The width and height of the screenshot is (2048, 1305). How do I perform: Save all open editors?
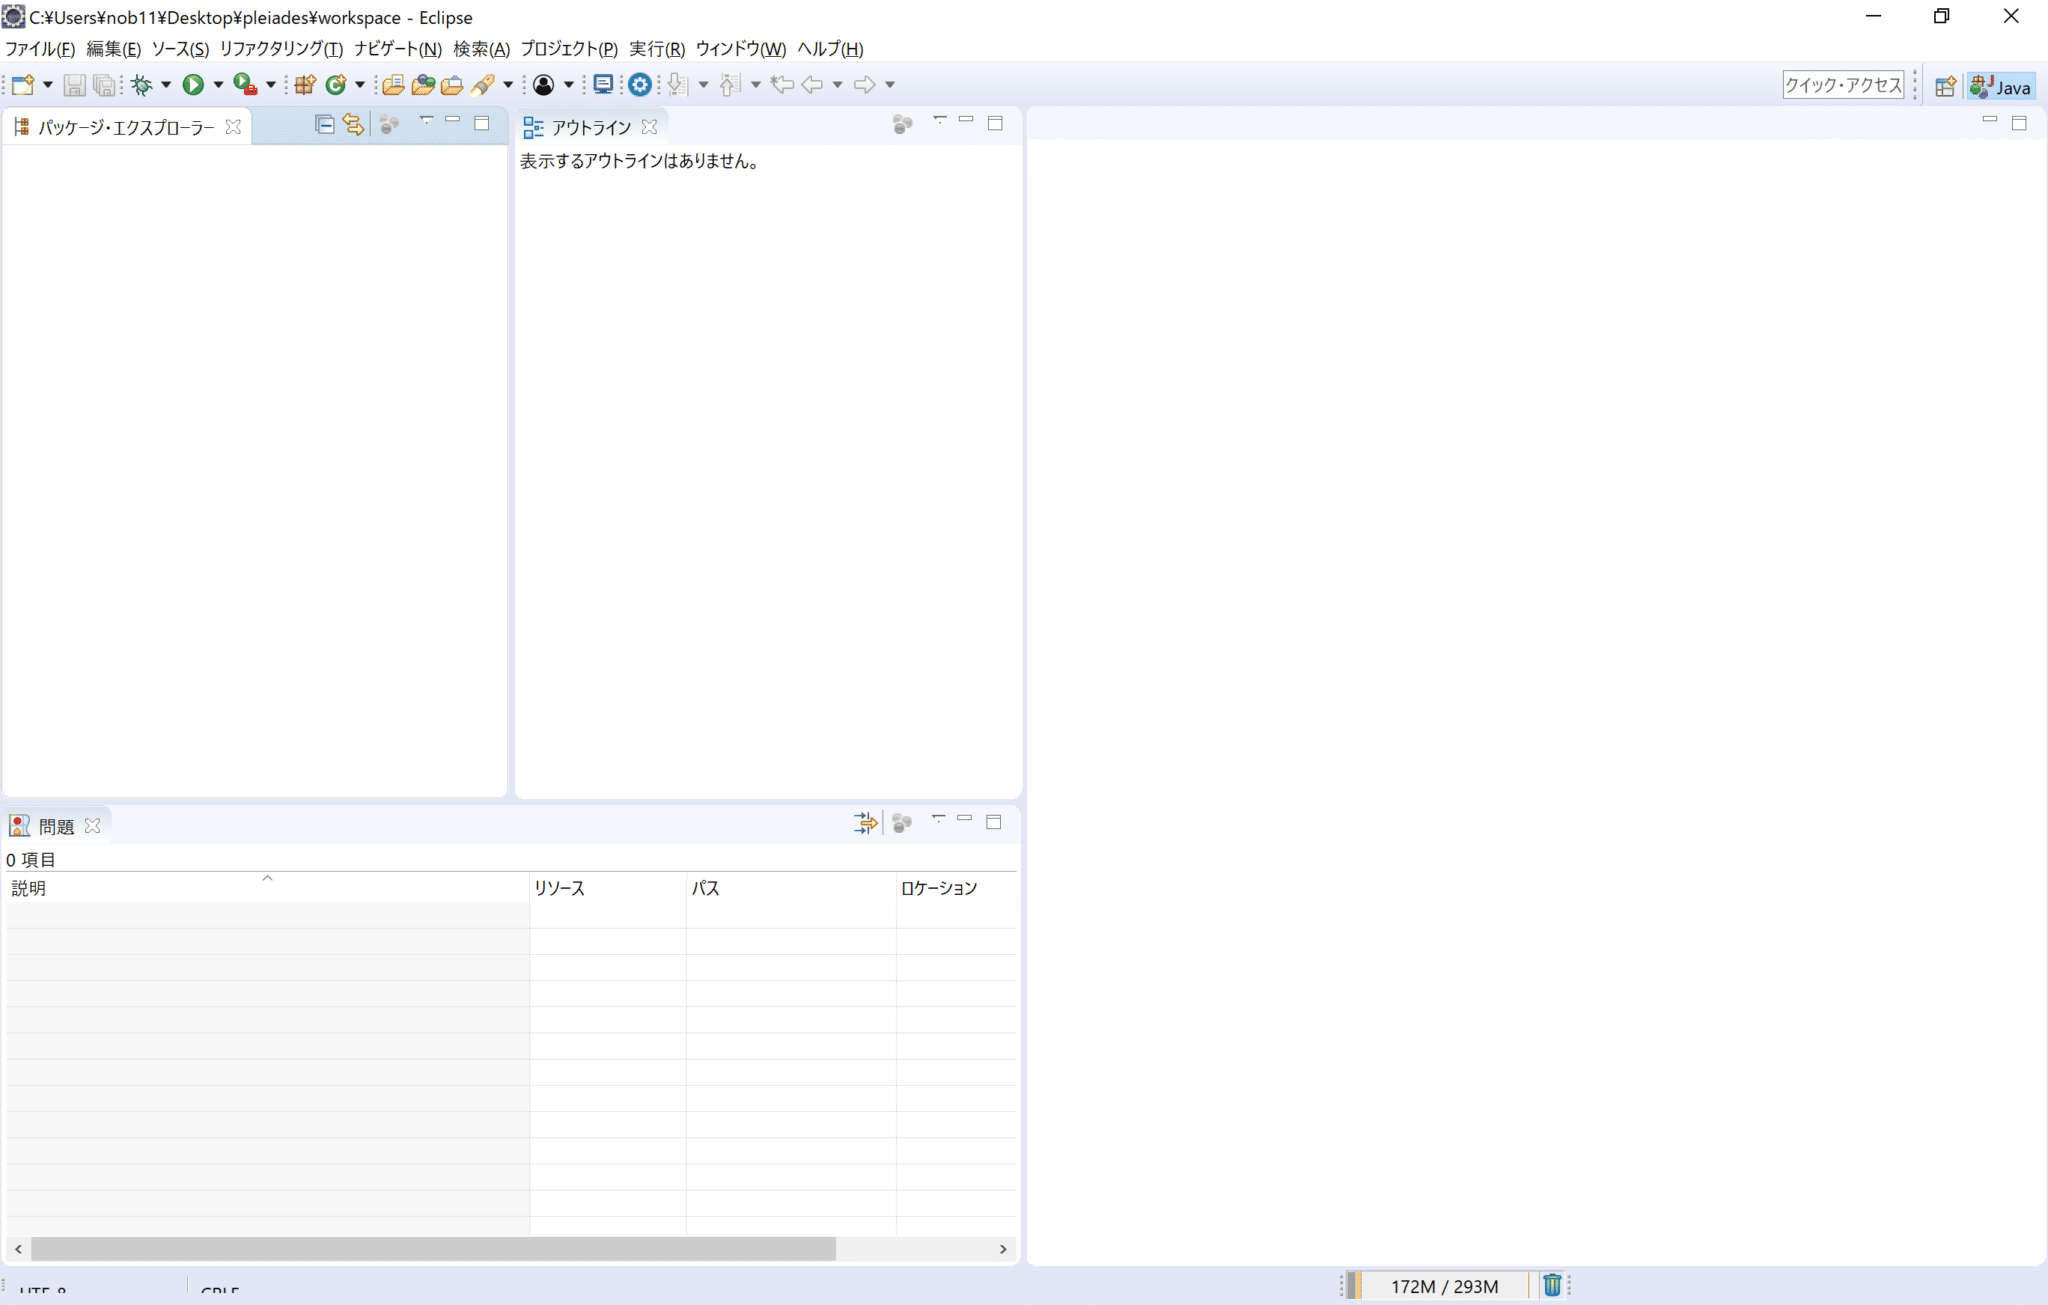[102, 85]
